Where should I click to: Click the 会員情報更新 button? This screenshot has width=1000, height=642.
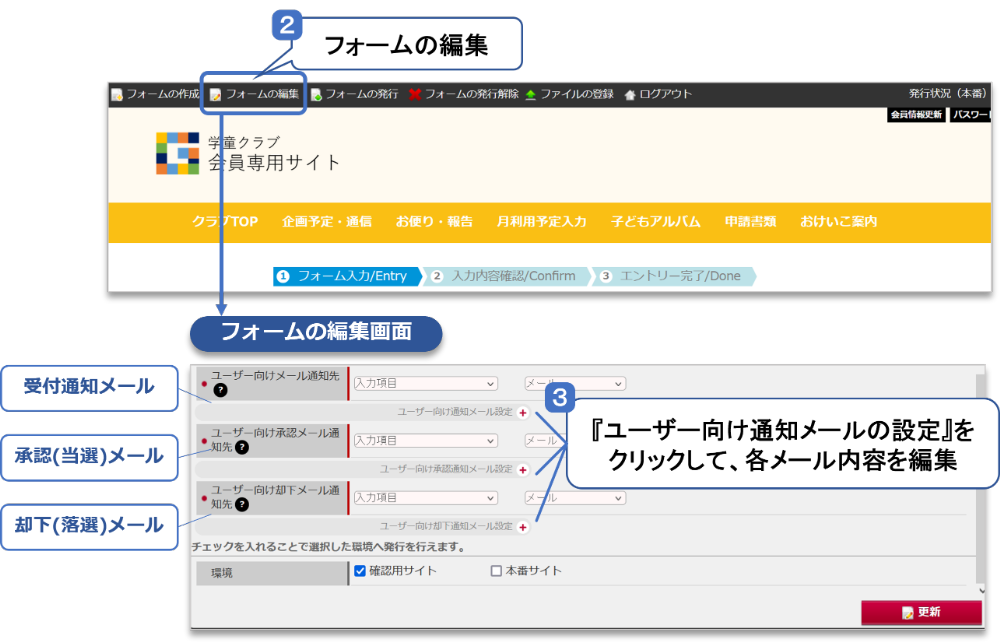(916, 115)
